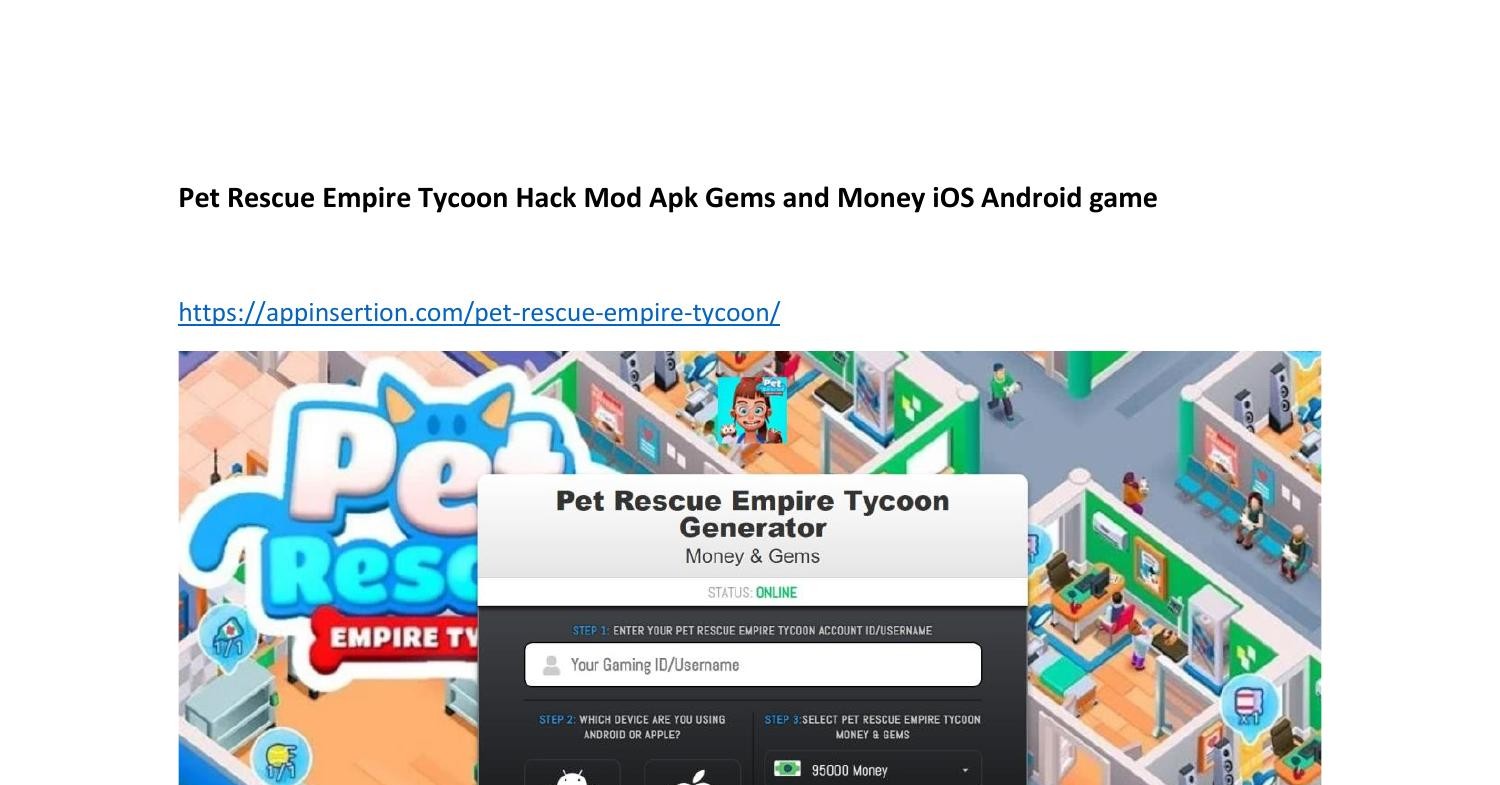Click the bold document heading Pet Rescue Hack

click(668, 198)
